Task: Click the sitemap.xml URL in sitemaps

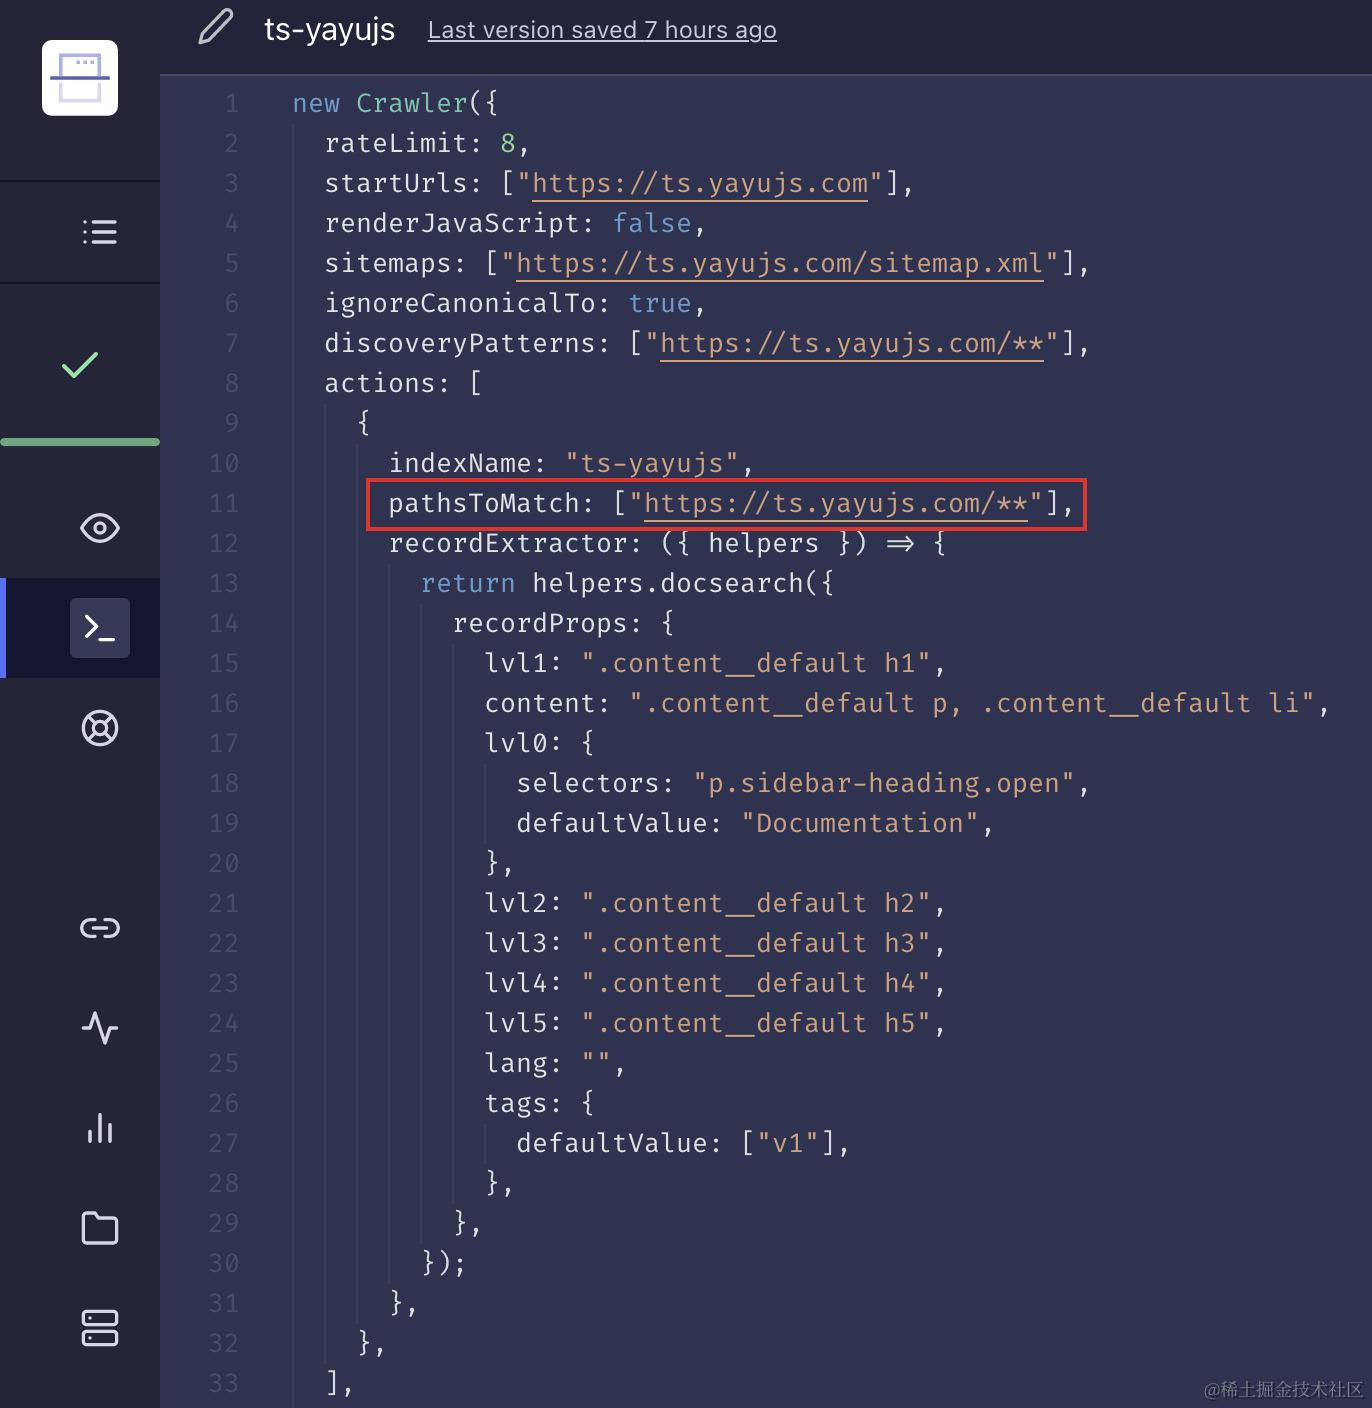Action: (x=780, y=263)
